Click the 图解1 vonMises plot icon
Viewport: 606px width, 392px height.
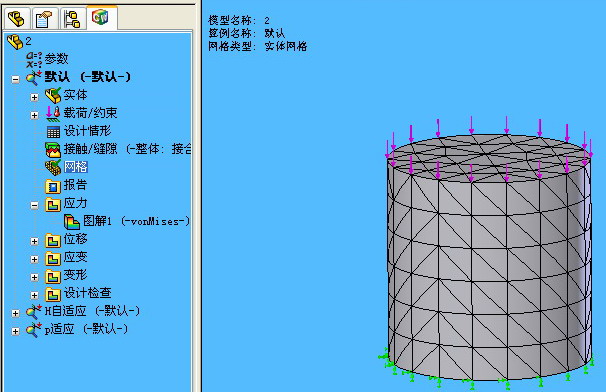tap(72, 222)
